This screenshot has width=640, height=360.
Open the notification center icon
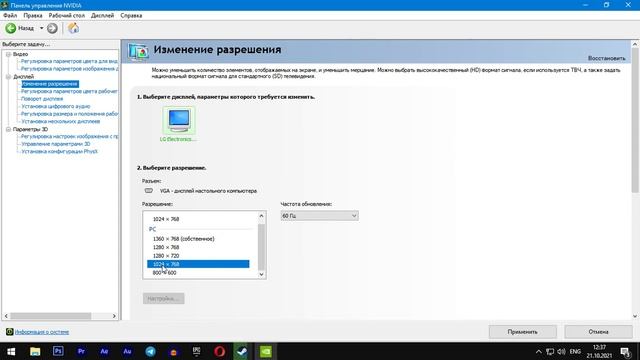tap(625, 351)
